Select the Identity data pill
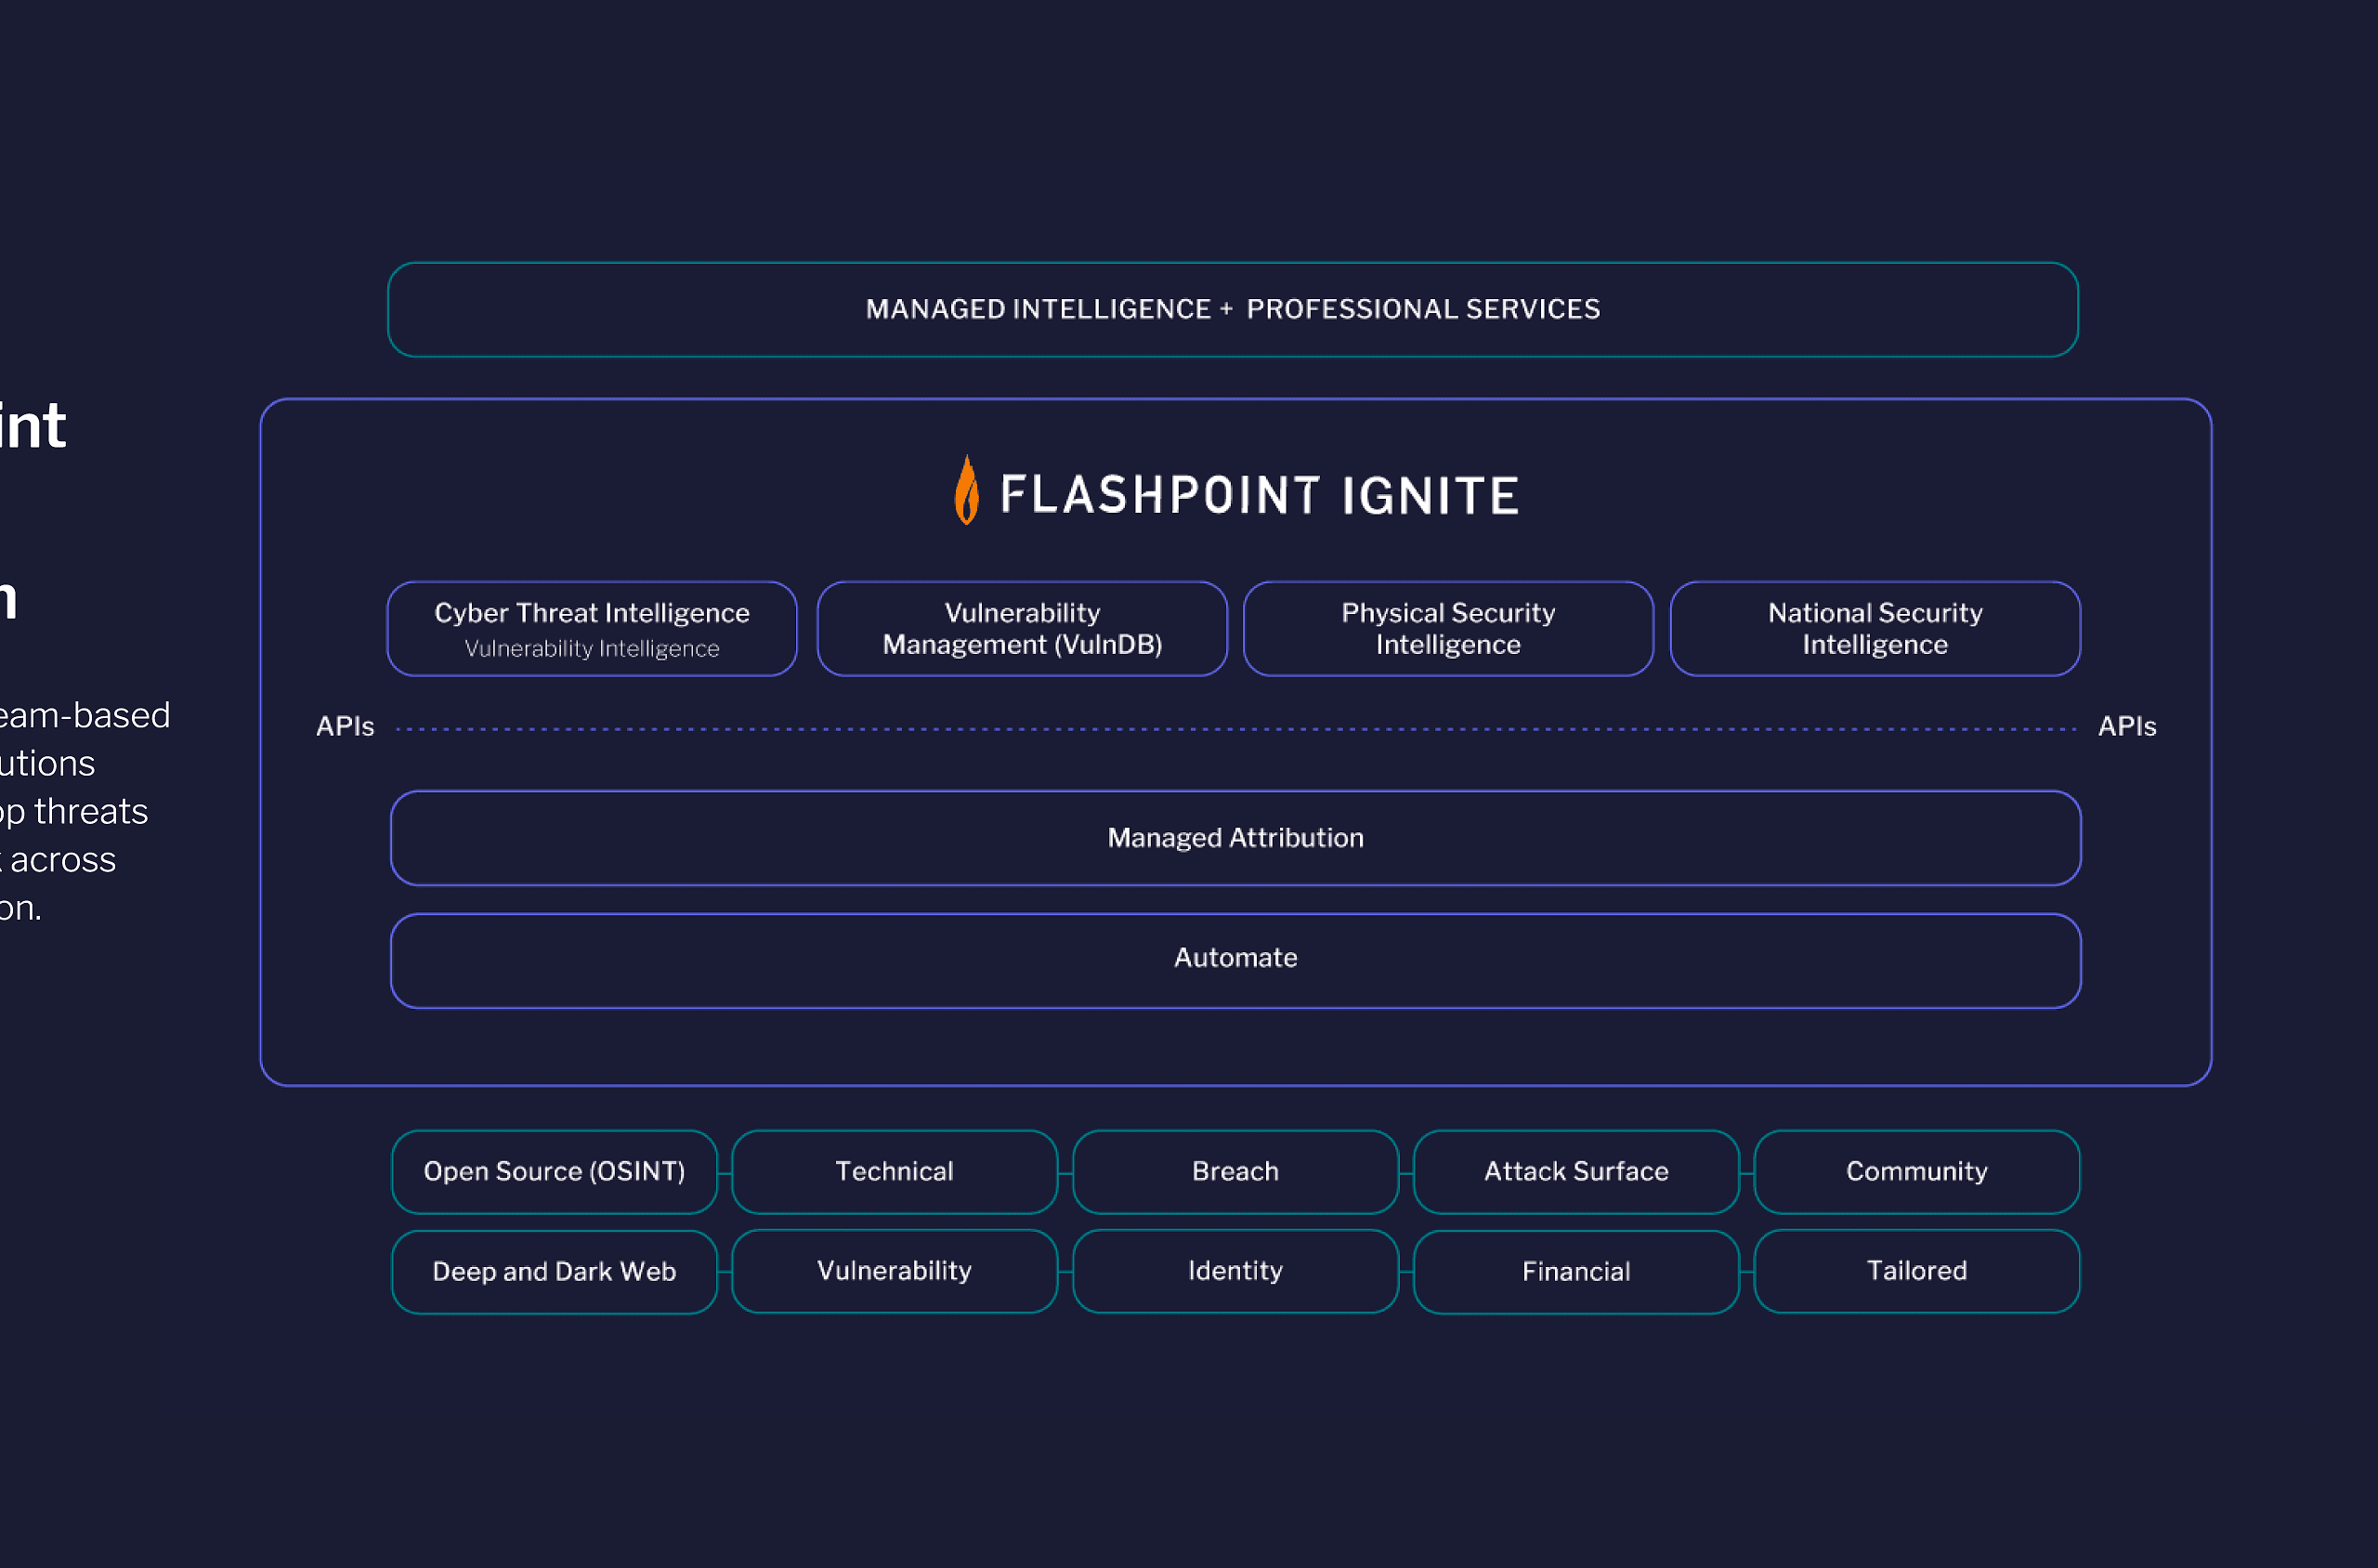This screenshot has width=2378, height=1568. [x=1235, y=1271]
